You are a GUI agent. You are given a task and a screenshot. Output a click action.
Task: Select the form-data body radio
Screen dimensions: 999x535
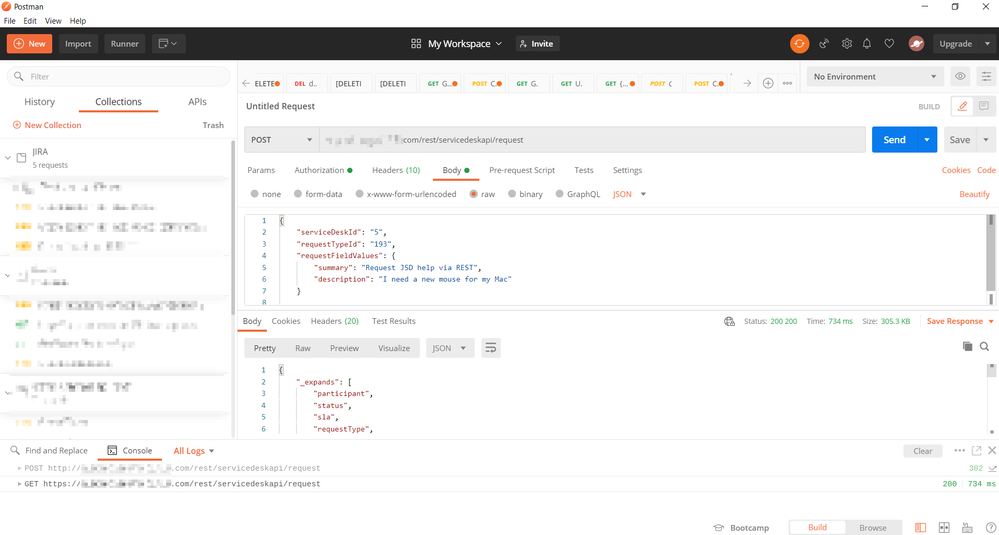(298, 194)
